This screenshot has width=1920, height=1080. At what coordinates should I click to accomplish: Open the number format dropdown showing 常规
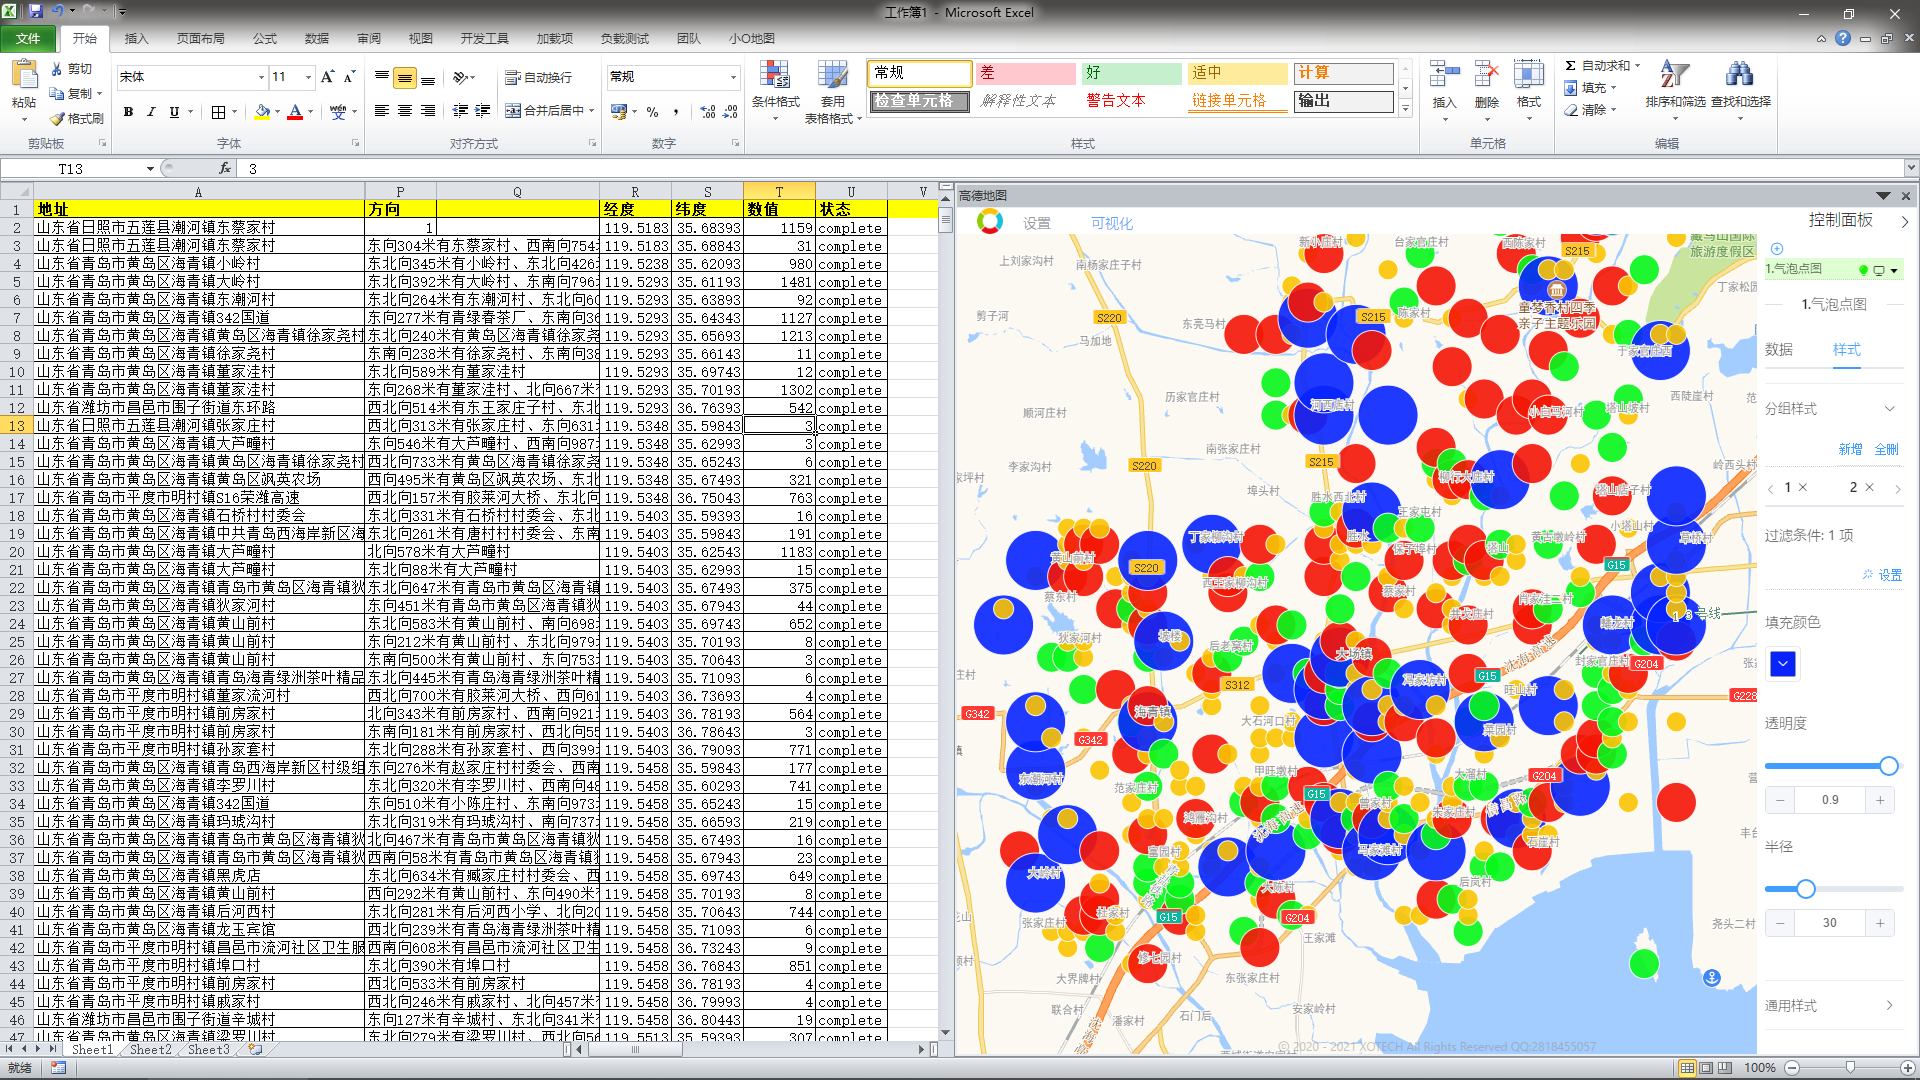point(733,77)
